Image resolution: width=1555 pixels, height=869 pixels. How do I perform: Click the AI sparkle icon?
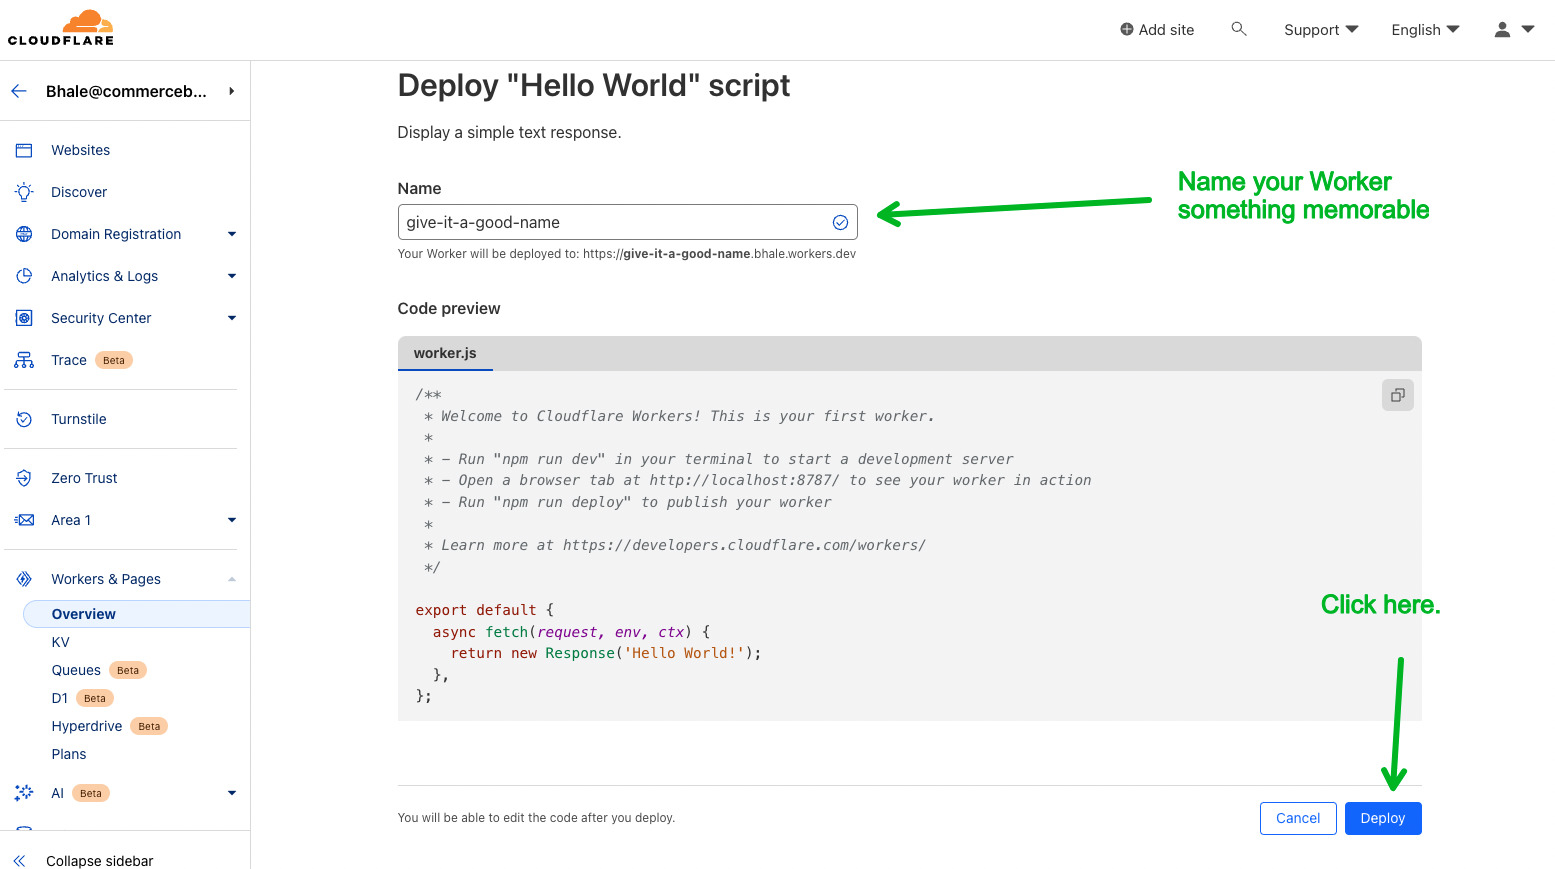[x=24, y=793]
